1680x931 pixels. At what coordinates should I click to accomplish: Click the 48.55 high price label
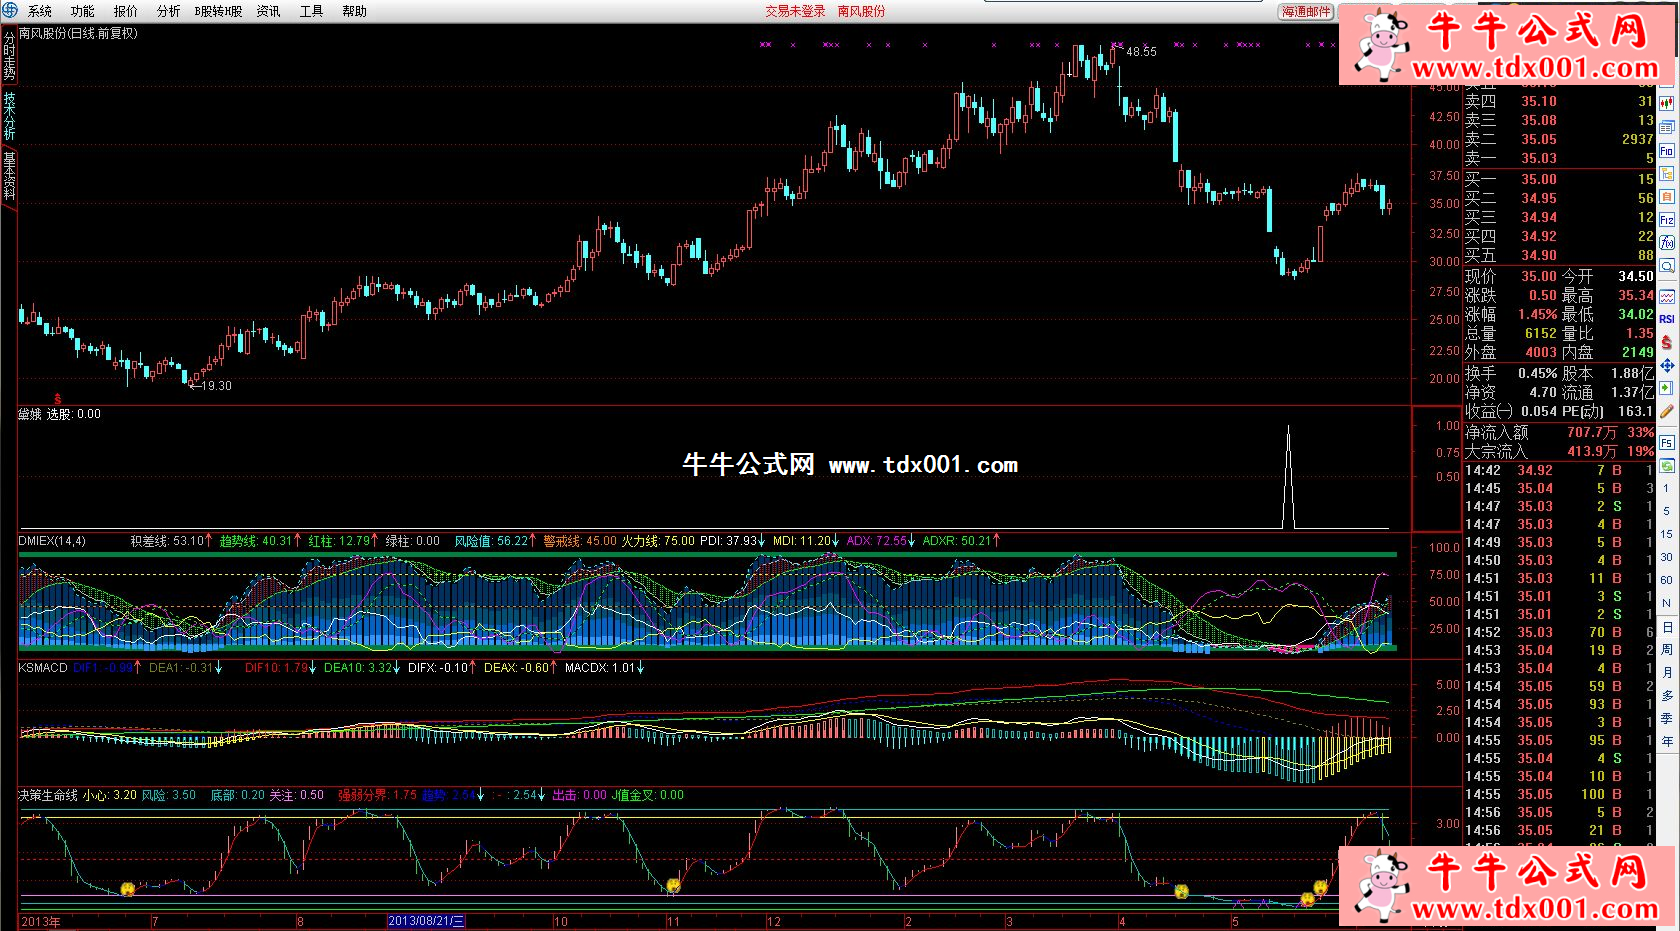[1141, 52]
